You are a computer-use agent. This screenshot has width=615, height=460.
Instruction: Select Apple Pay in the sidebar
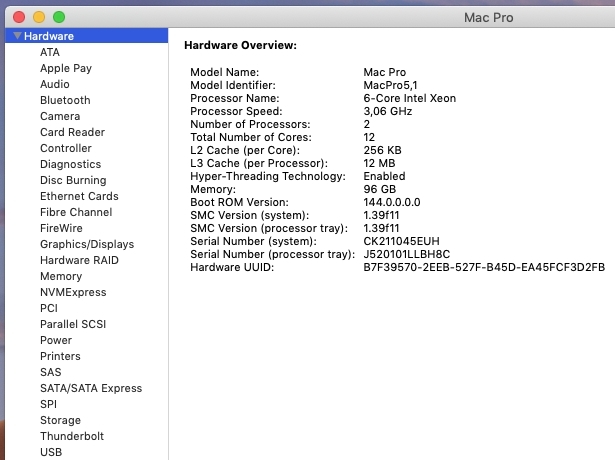(66, 68)
